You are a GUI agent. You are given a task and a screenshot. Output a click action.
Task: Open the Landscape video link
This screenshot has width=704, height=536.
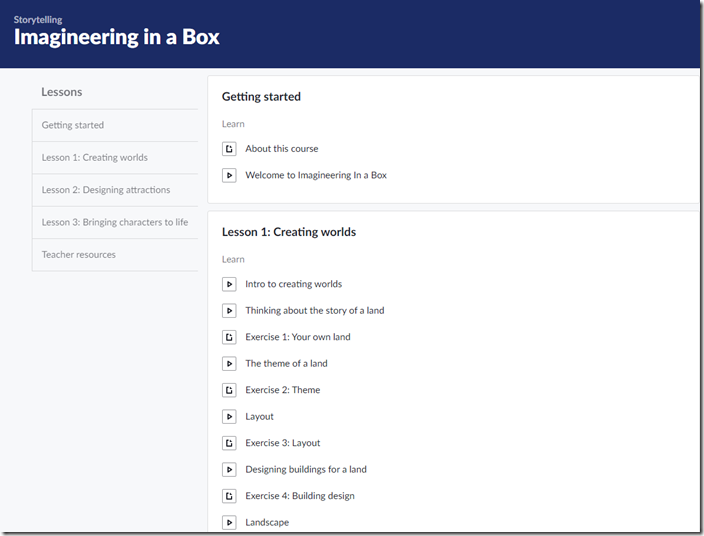pos(267,523)
